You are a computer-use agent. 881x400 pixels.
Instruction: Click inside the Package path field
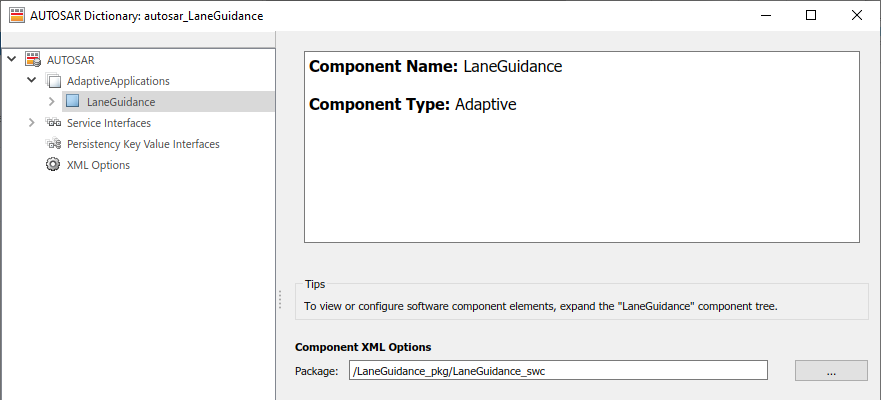(x=558, y=371)
